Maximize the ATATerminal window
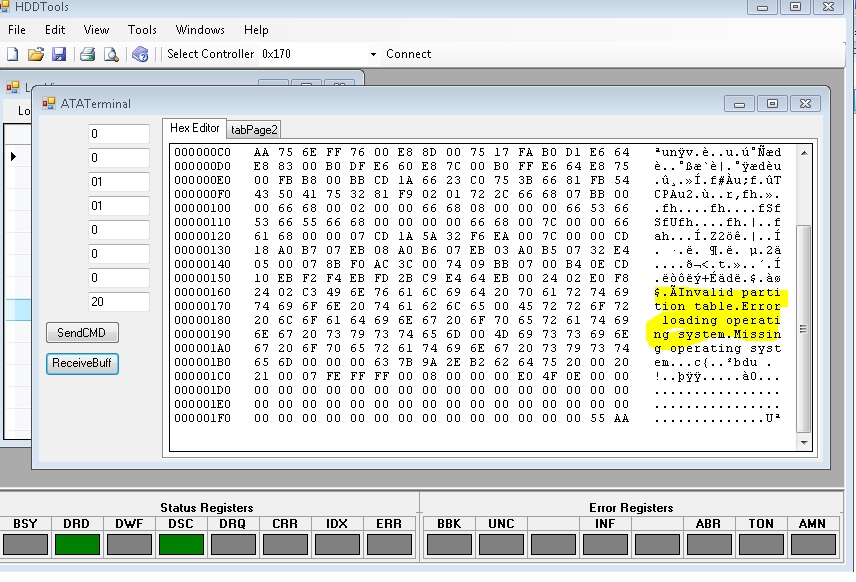The height and width of the screenshot is (582, 856). tap(772, 104)
